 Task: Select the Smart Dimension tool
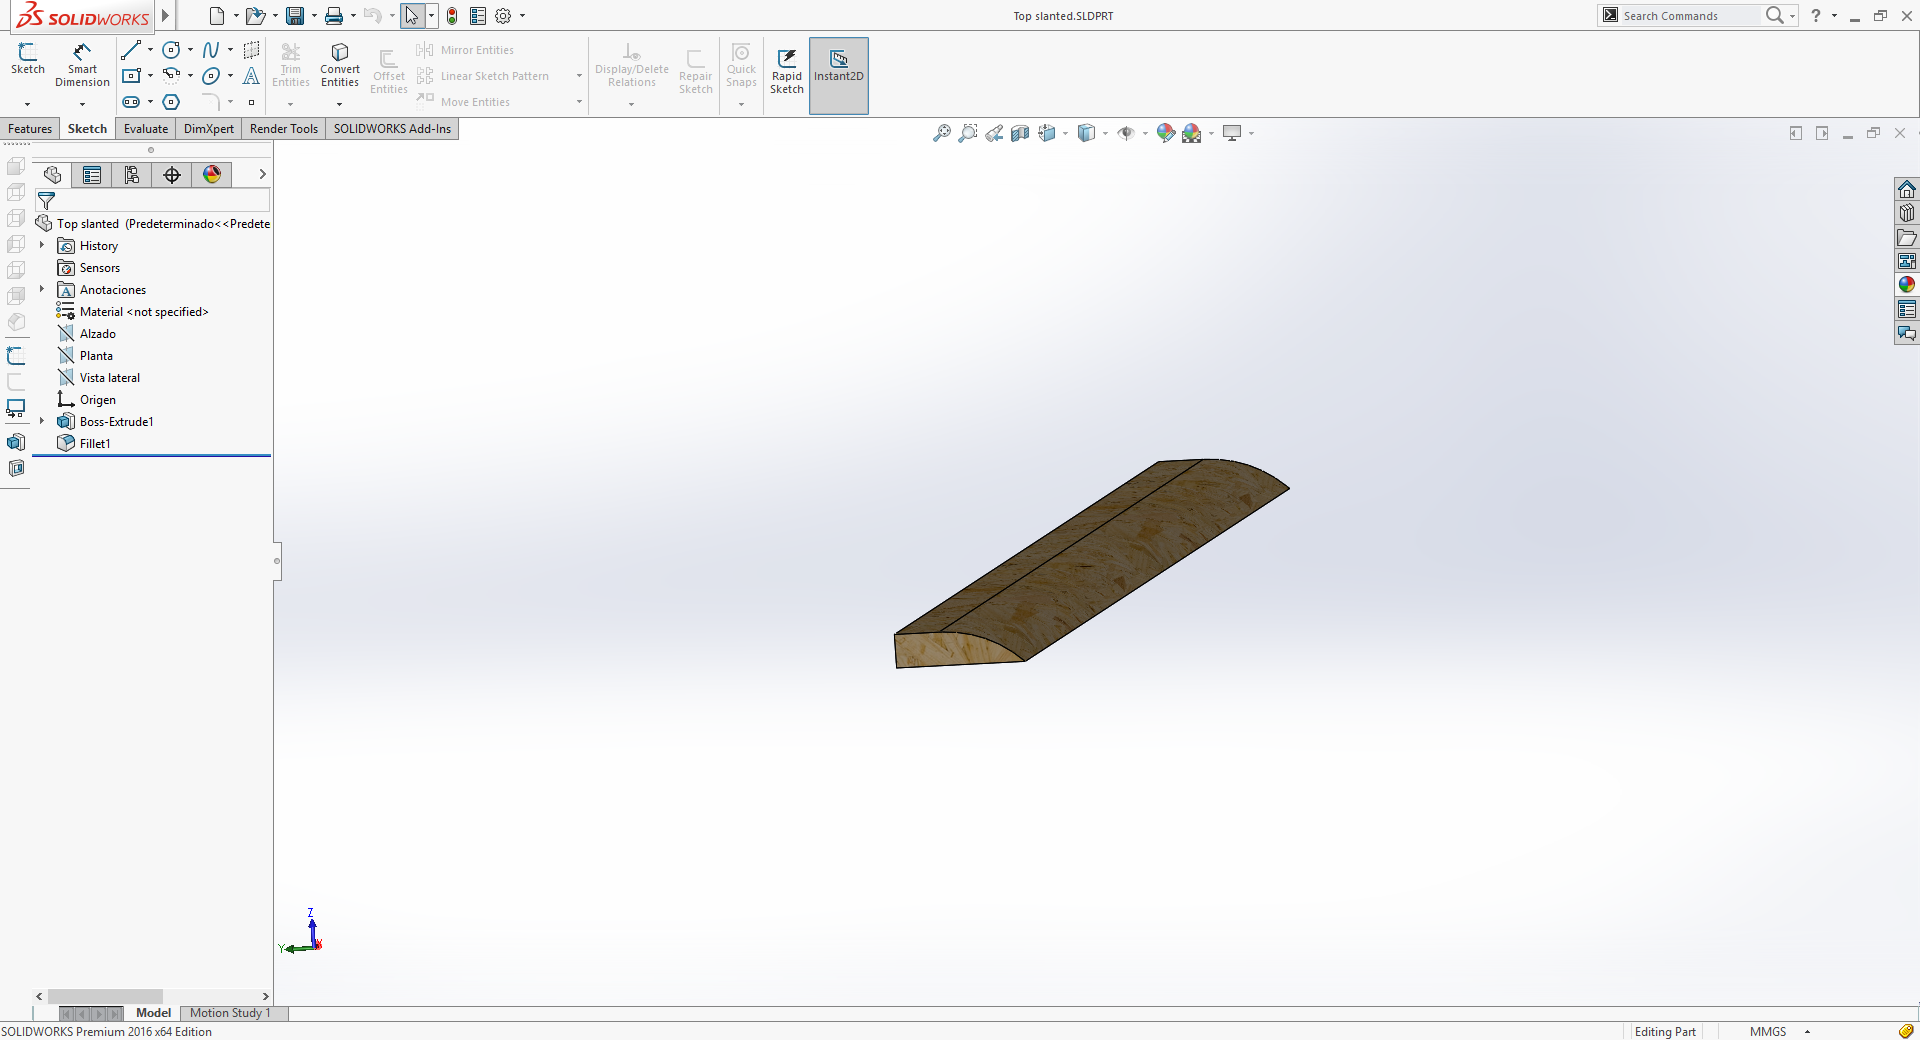point(82,65)
